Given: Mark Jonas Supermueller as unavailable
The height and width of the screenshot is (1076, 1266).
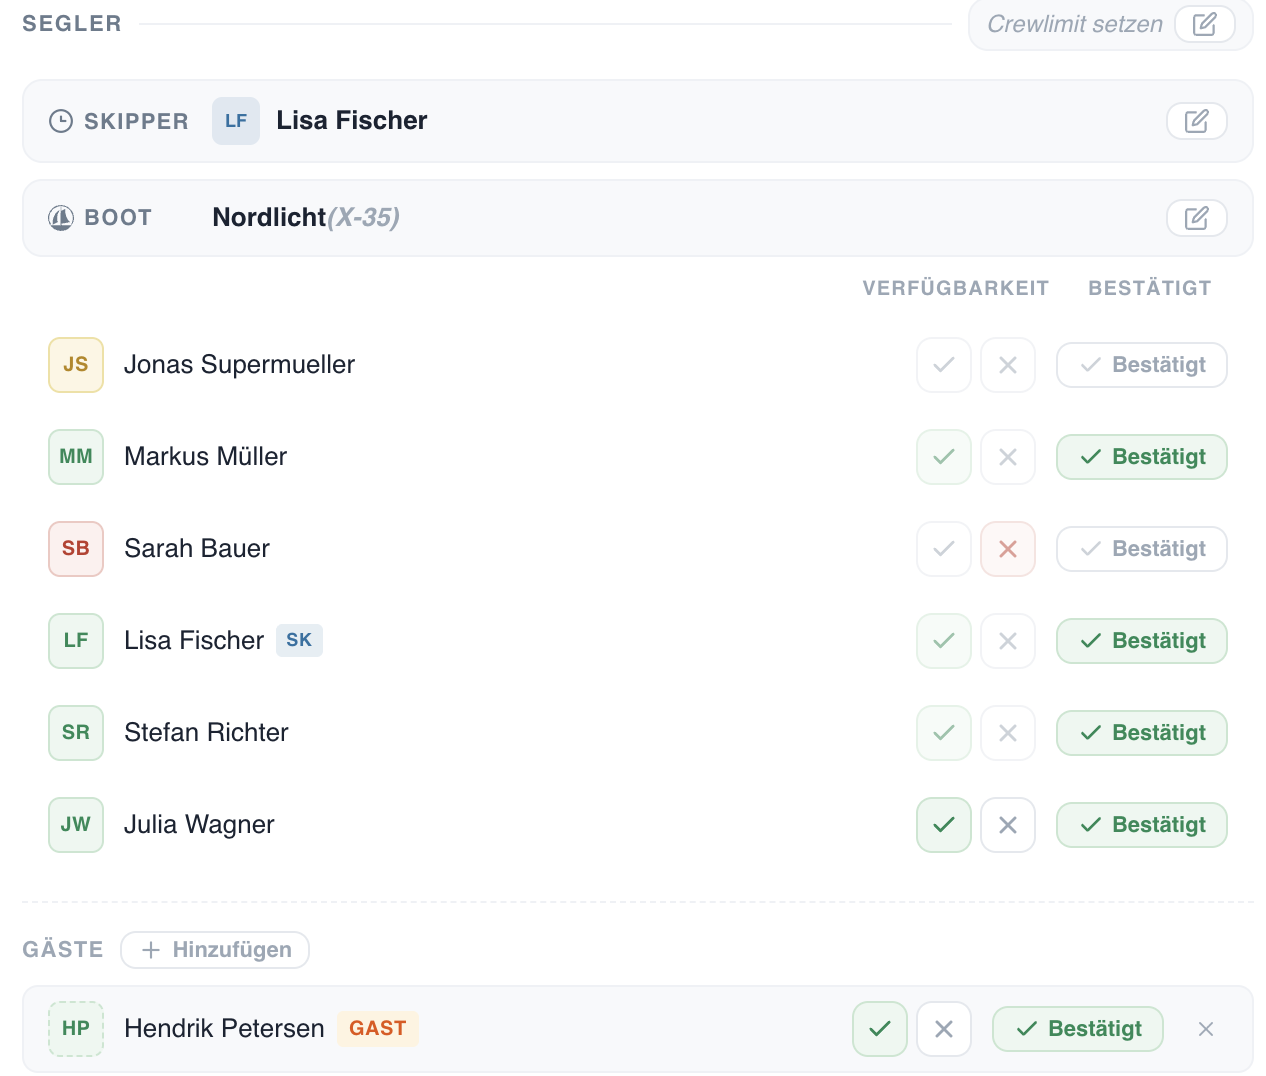Looking at the screenshot, I should click(1007, 365).
